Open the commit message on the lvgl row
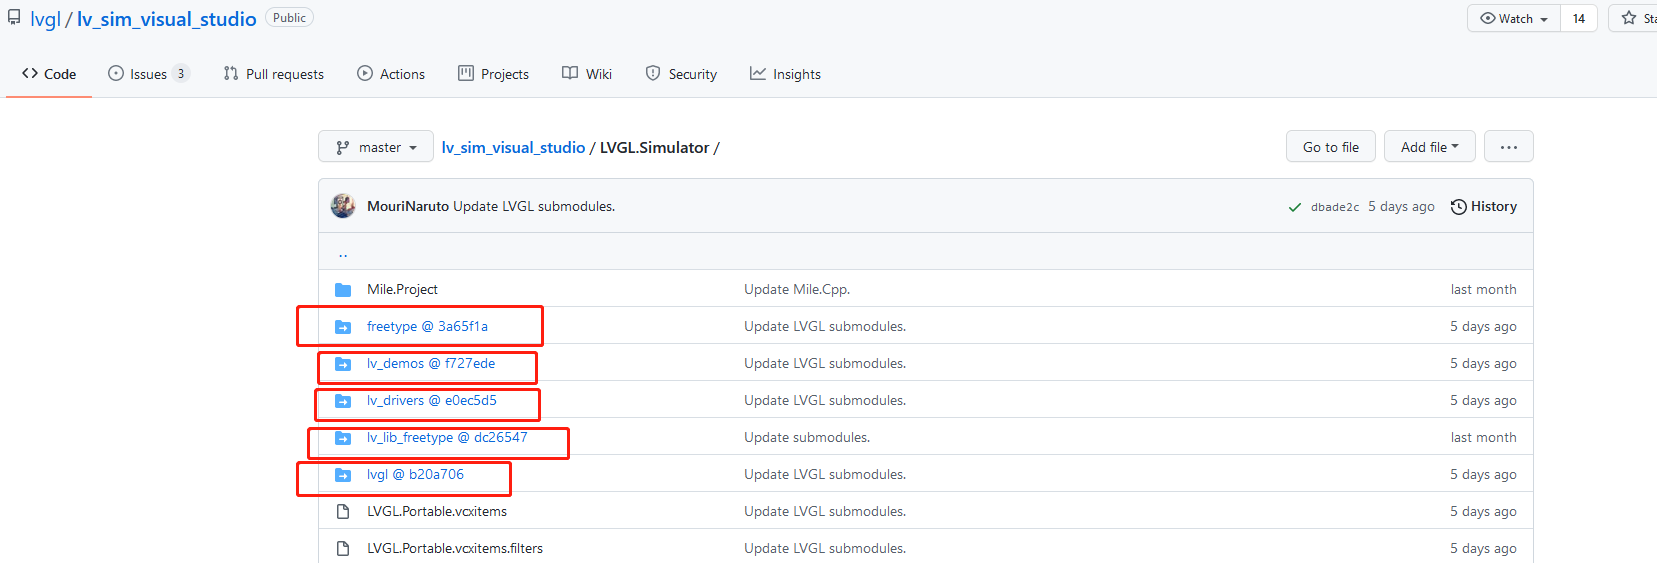This screenshot has width=1657, height=563. (x=825, y=474)
